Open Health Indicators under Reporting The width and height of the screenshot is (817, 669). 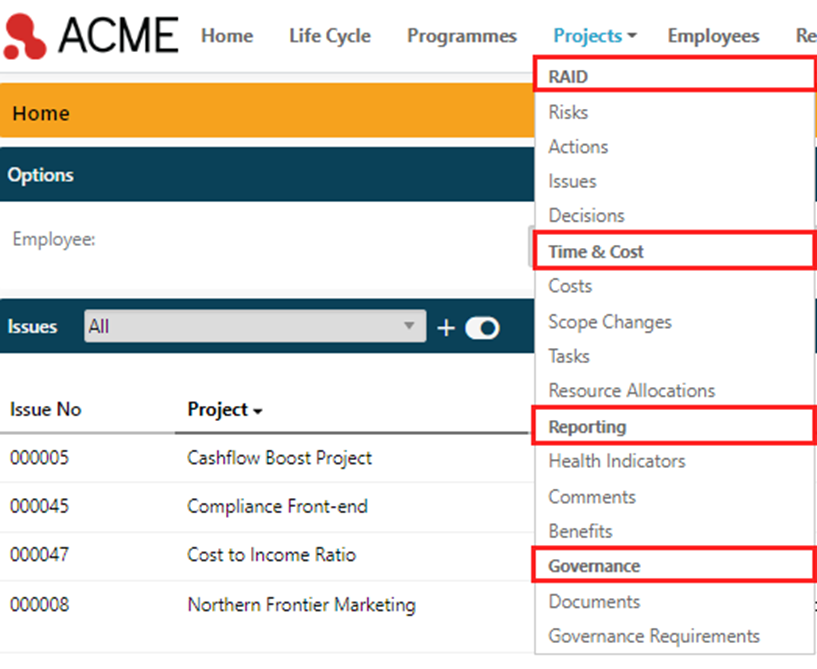click(x=617, y=461)
